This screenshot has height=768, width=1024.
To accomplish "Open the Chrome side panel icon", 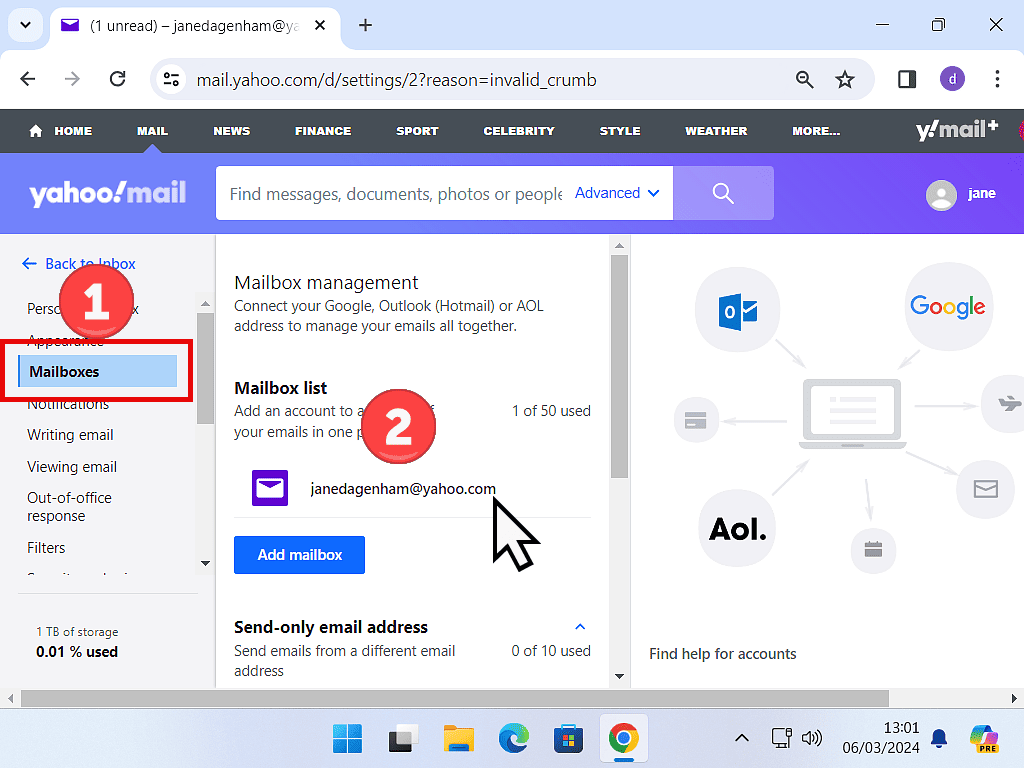I will click(907, 80).
